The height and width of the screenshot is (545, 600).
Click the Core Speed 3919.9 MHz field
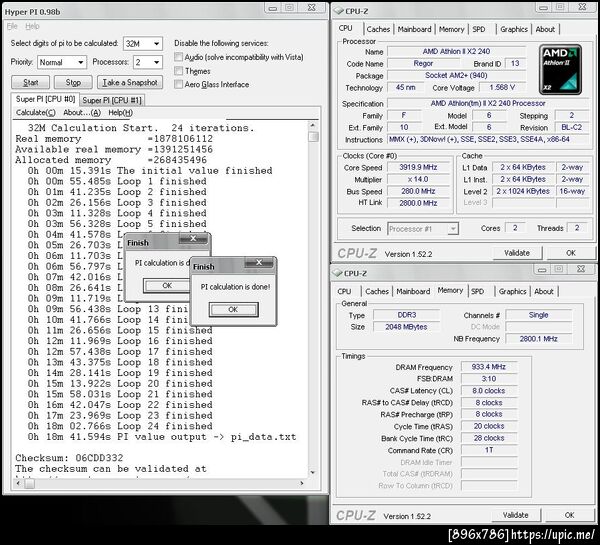[x=418, y=167]
